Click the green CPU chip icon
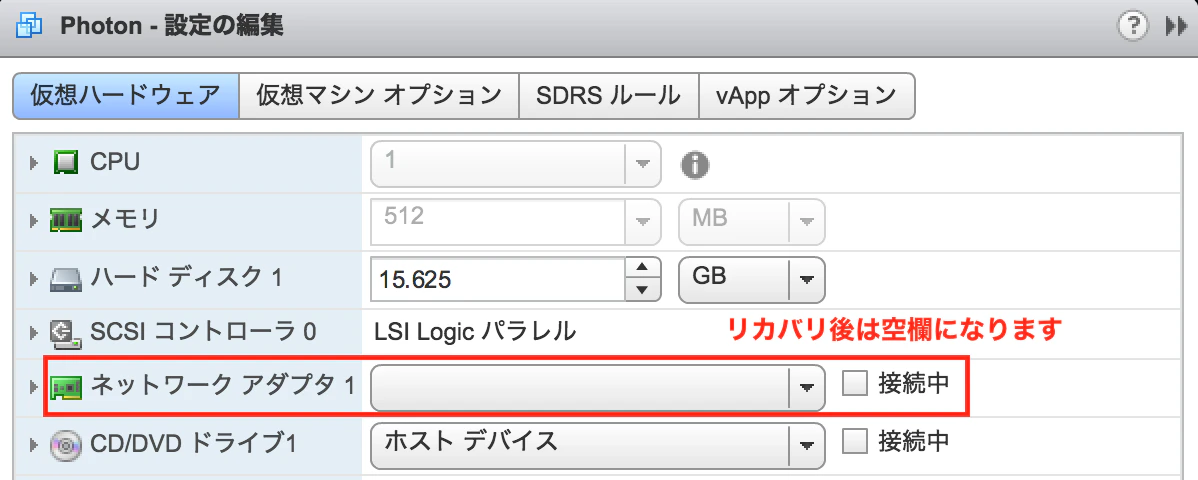This screenshot has width=1198, height=480. (66, 163)
